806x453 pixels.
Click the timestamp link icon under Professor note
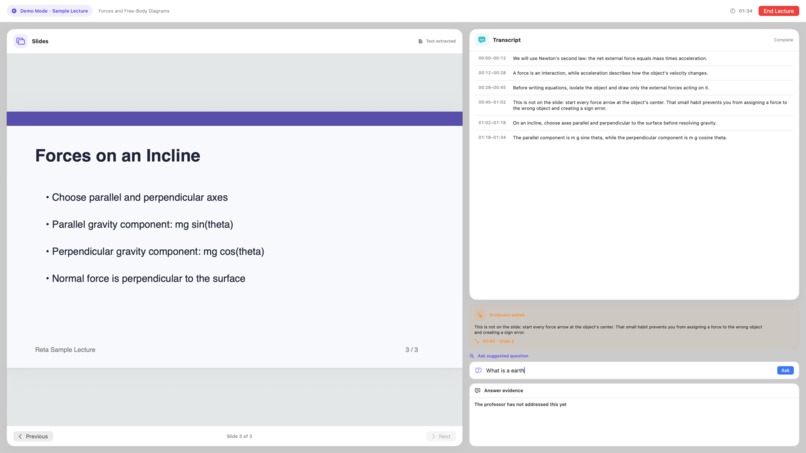(477, 341)
